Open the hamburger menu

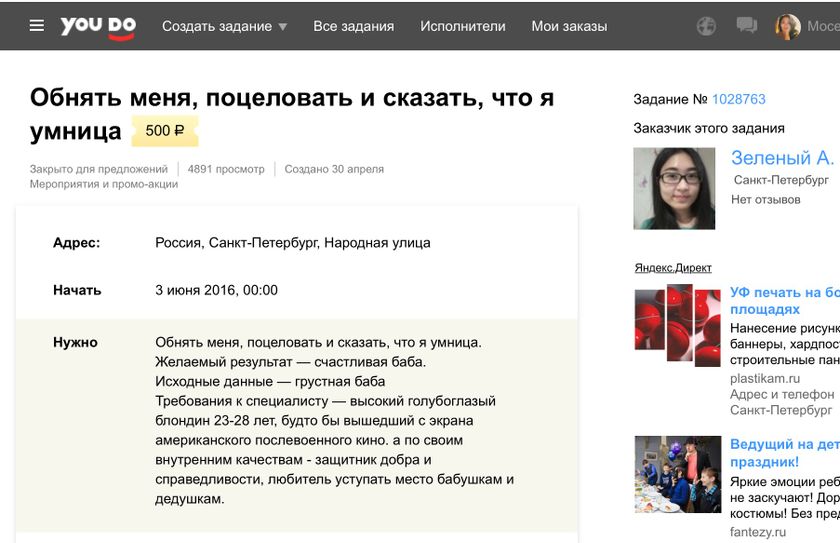click(37, 26)
